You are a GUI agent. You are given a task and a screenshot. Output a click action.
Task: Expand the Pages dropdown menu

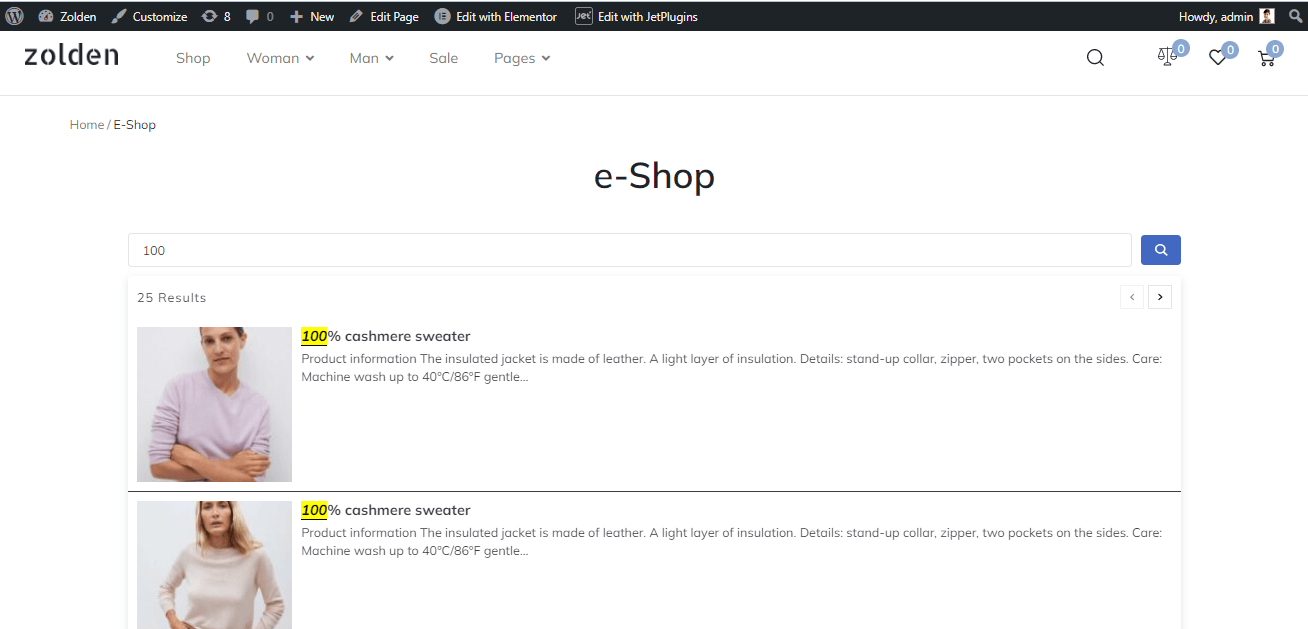[522, 58]
